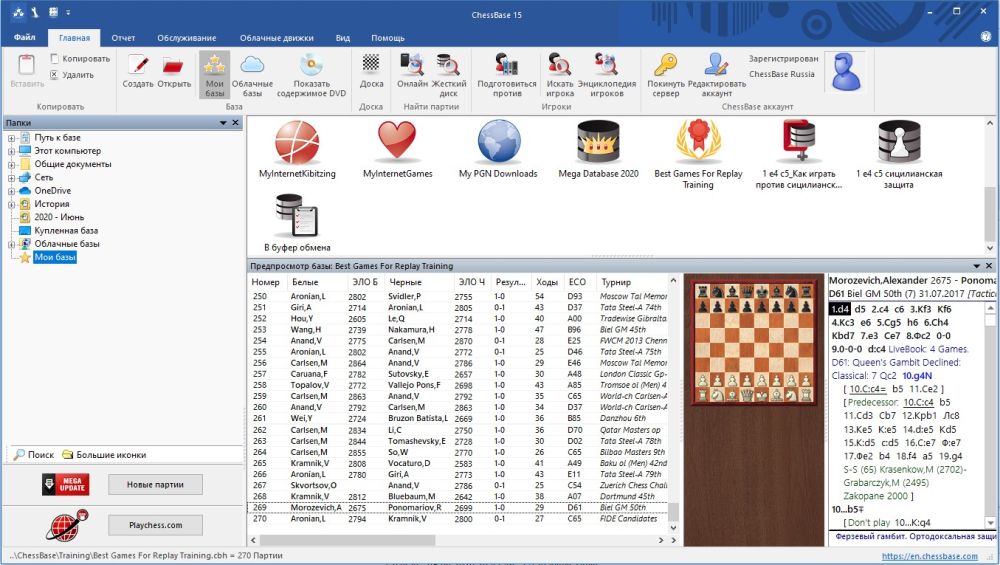Viewport: 1000px width, 565px height.
Task: Select the 2020 - Июнь folder
Action: coord(59,217)
